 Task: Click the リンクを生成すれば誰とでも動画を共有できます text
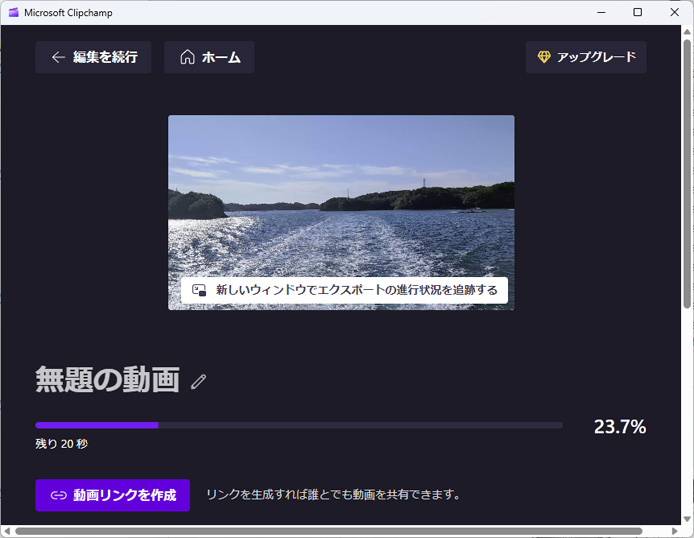[x=334, y=495]
